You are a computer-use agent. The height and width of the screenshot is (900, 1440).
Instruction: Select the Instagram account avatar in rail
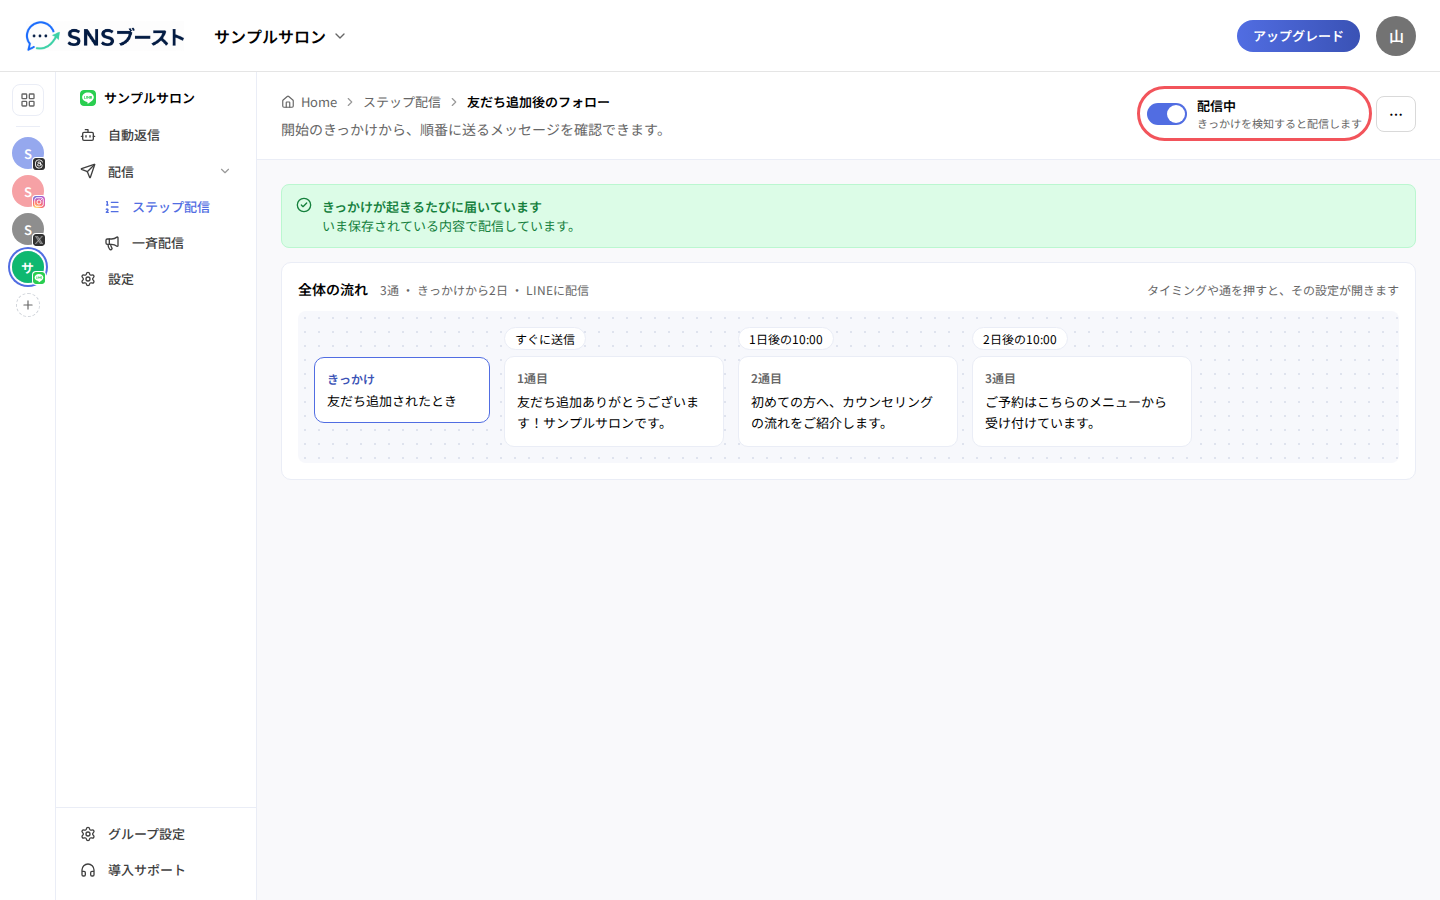28,191
